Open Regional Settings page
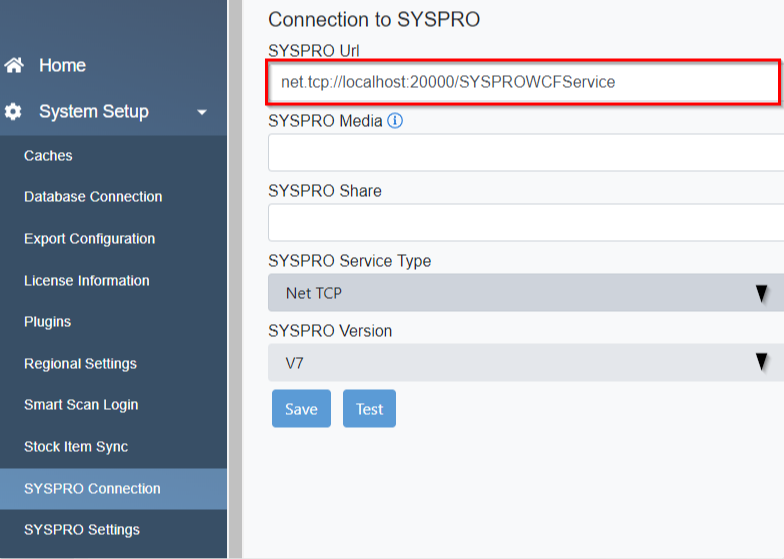Viewport: 784px width, 559px height. pyautogui.click(x=80, y=364)
